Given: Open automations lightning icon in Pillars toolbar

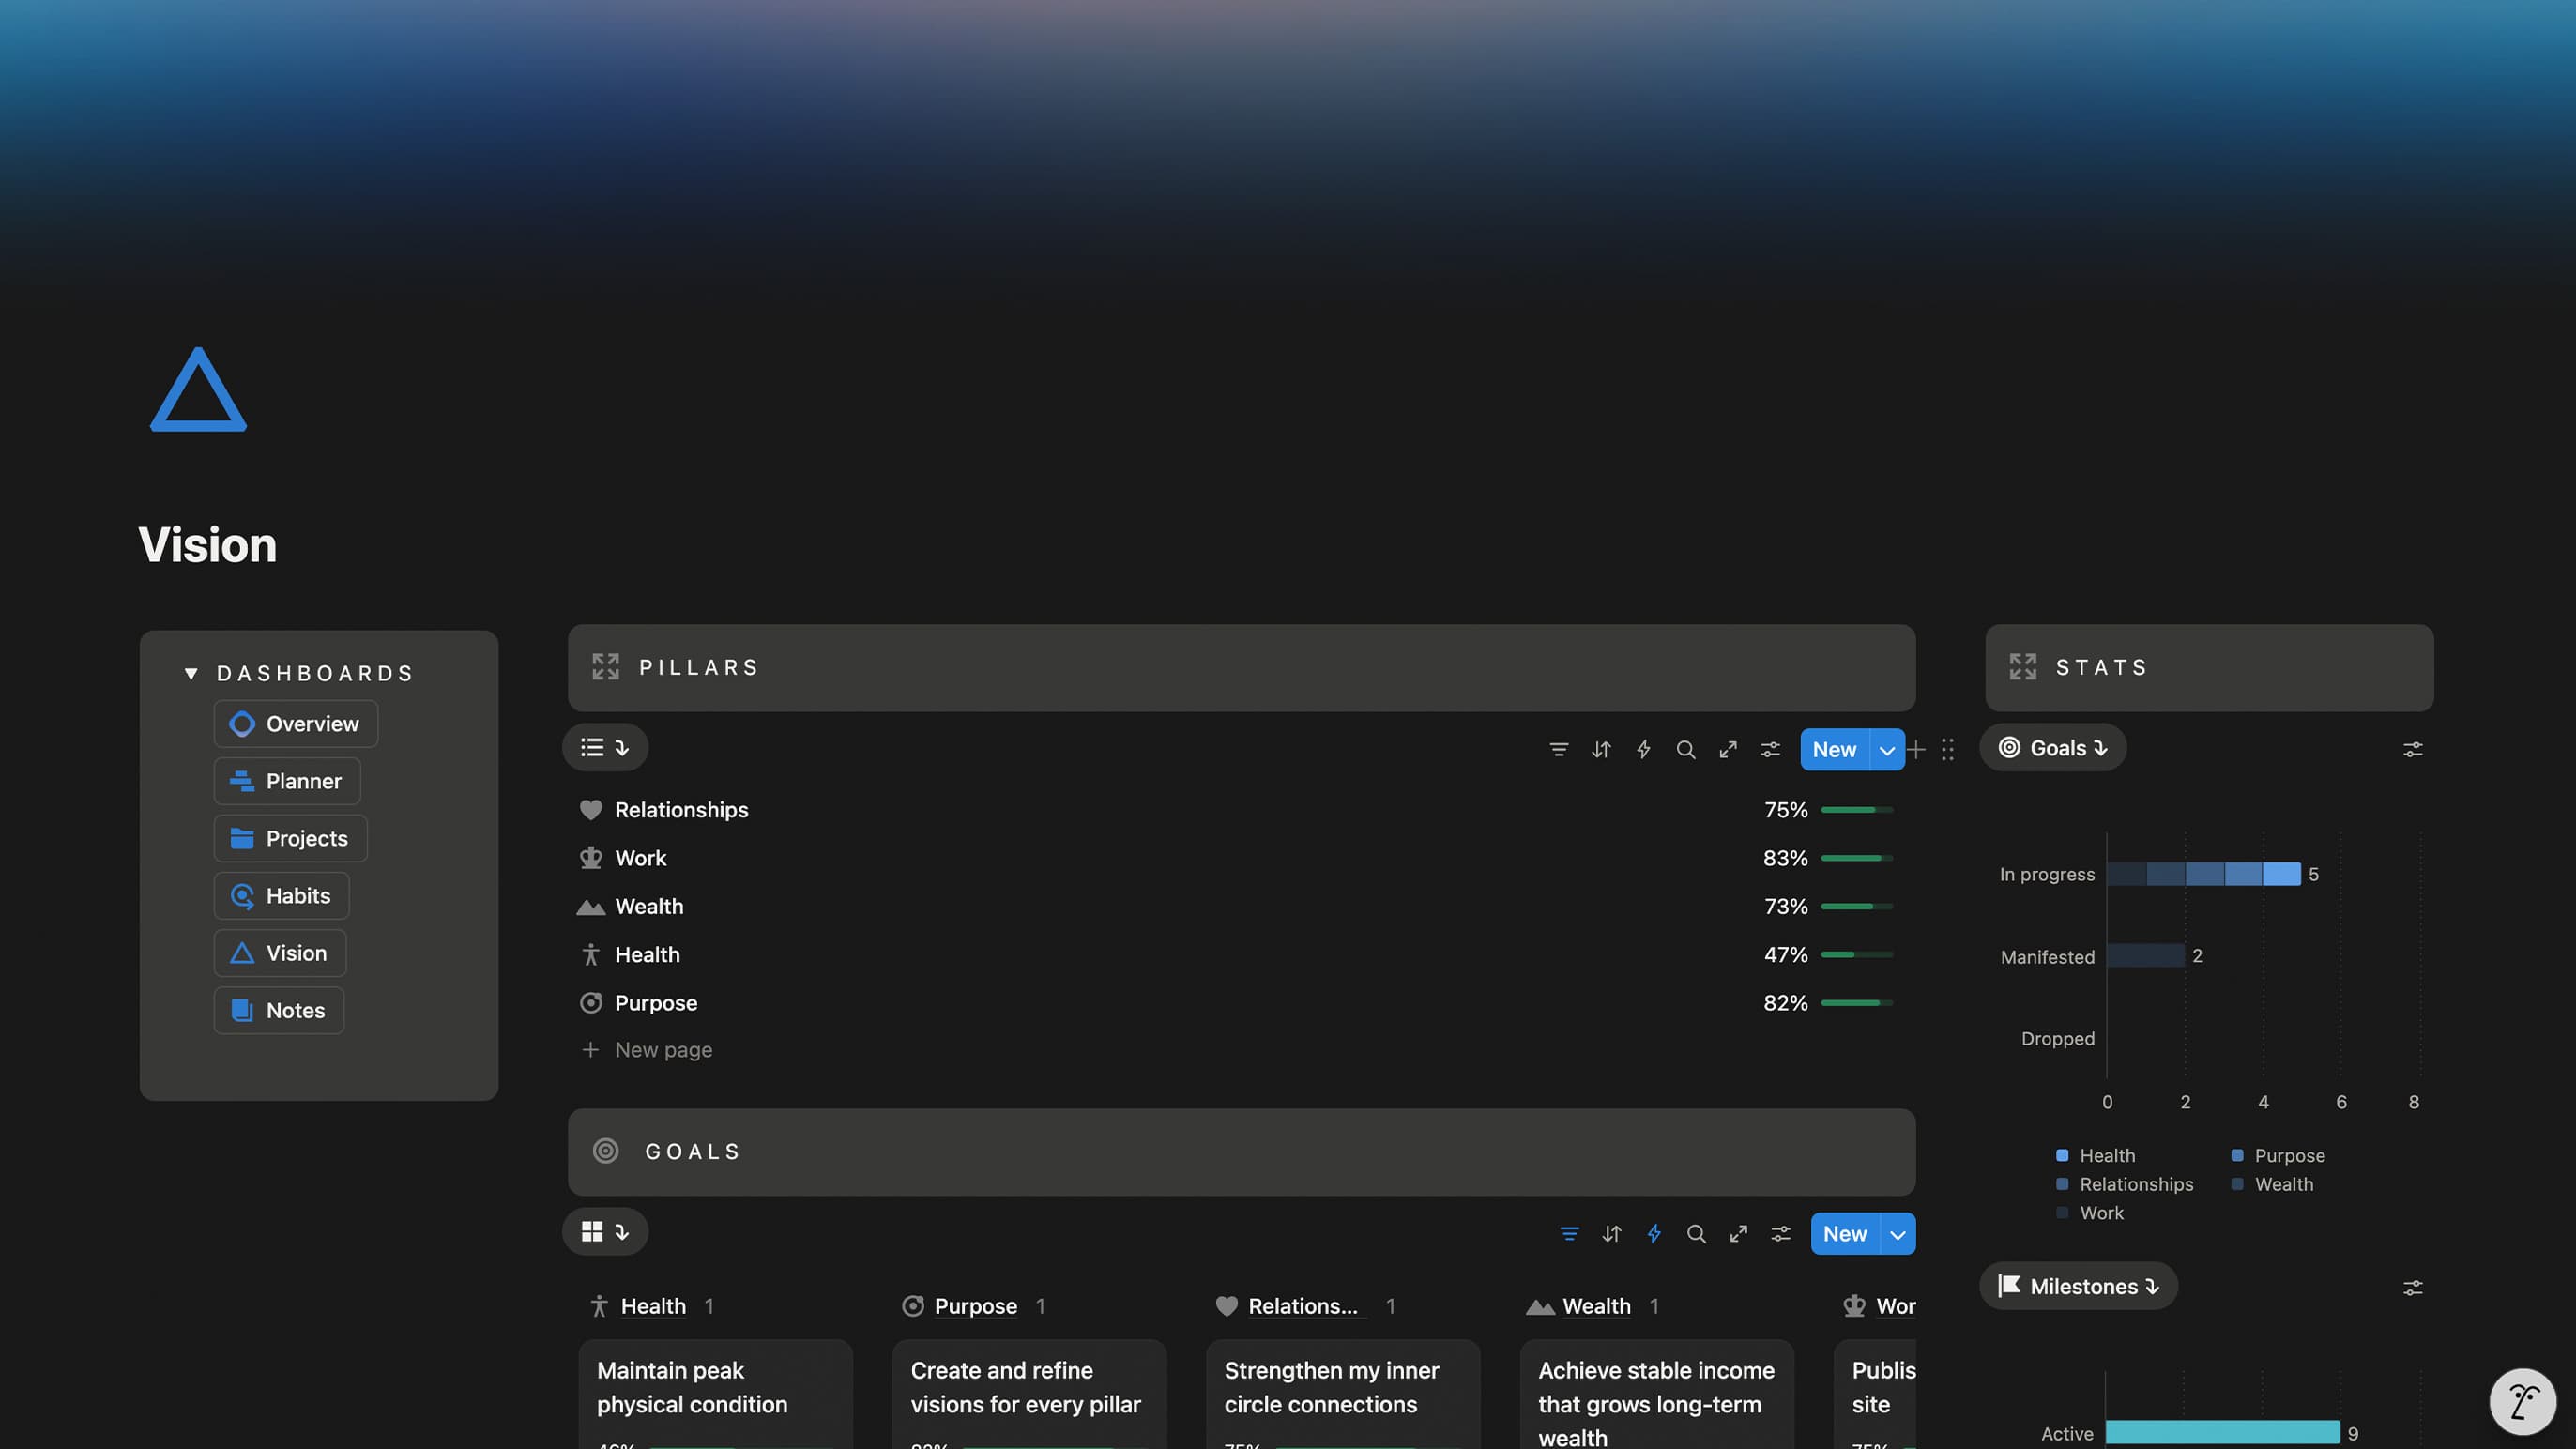Looking at the screenshot, I should point(1643,749).
